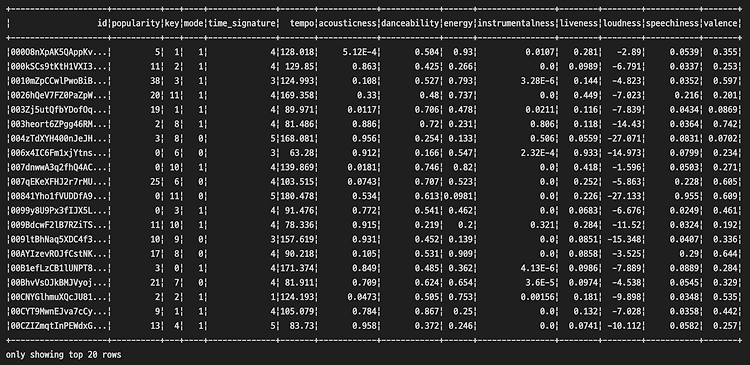Select id value '0099y8U9Px3fIJX5L...'
Screen dimensions: 750x365
(59, 210)
